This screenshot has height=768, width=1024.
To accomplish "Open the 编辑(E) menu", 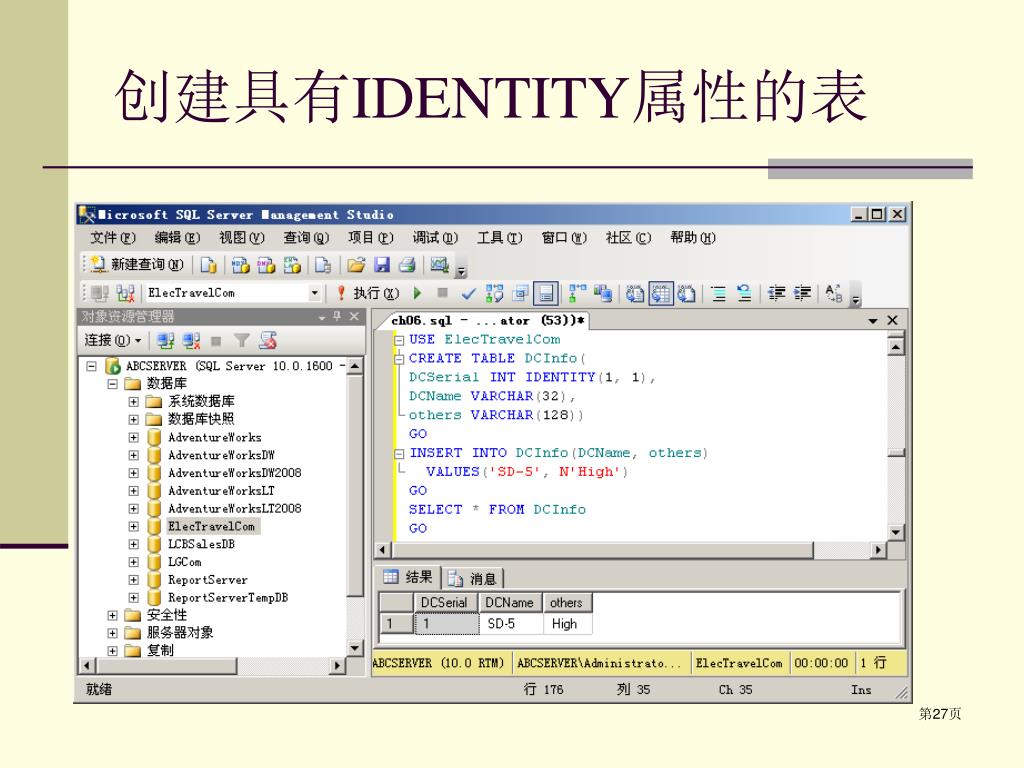I will [x=177, y=237].
